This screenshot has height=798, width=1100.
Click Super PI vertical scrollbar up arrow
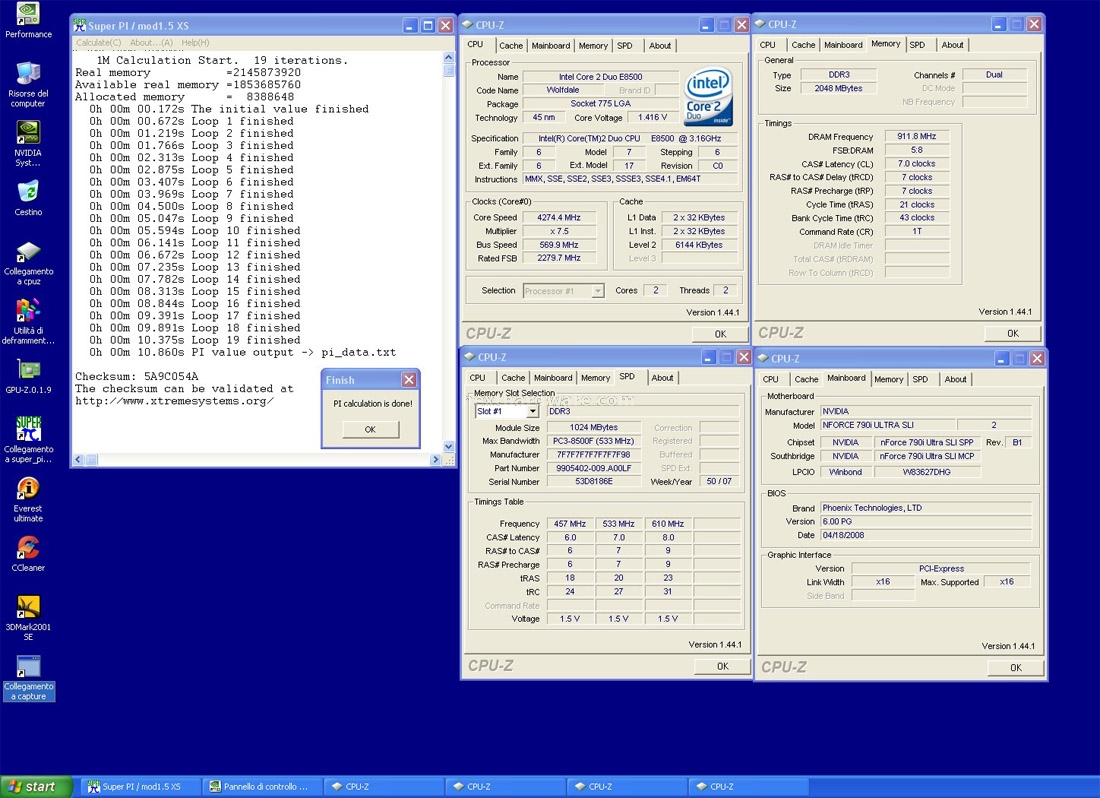pos(449,58)
